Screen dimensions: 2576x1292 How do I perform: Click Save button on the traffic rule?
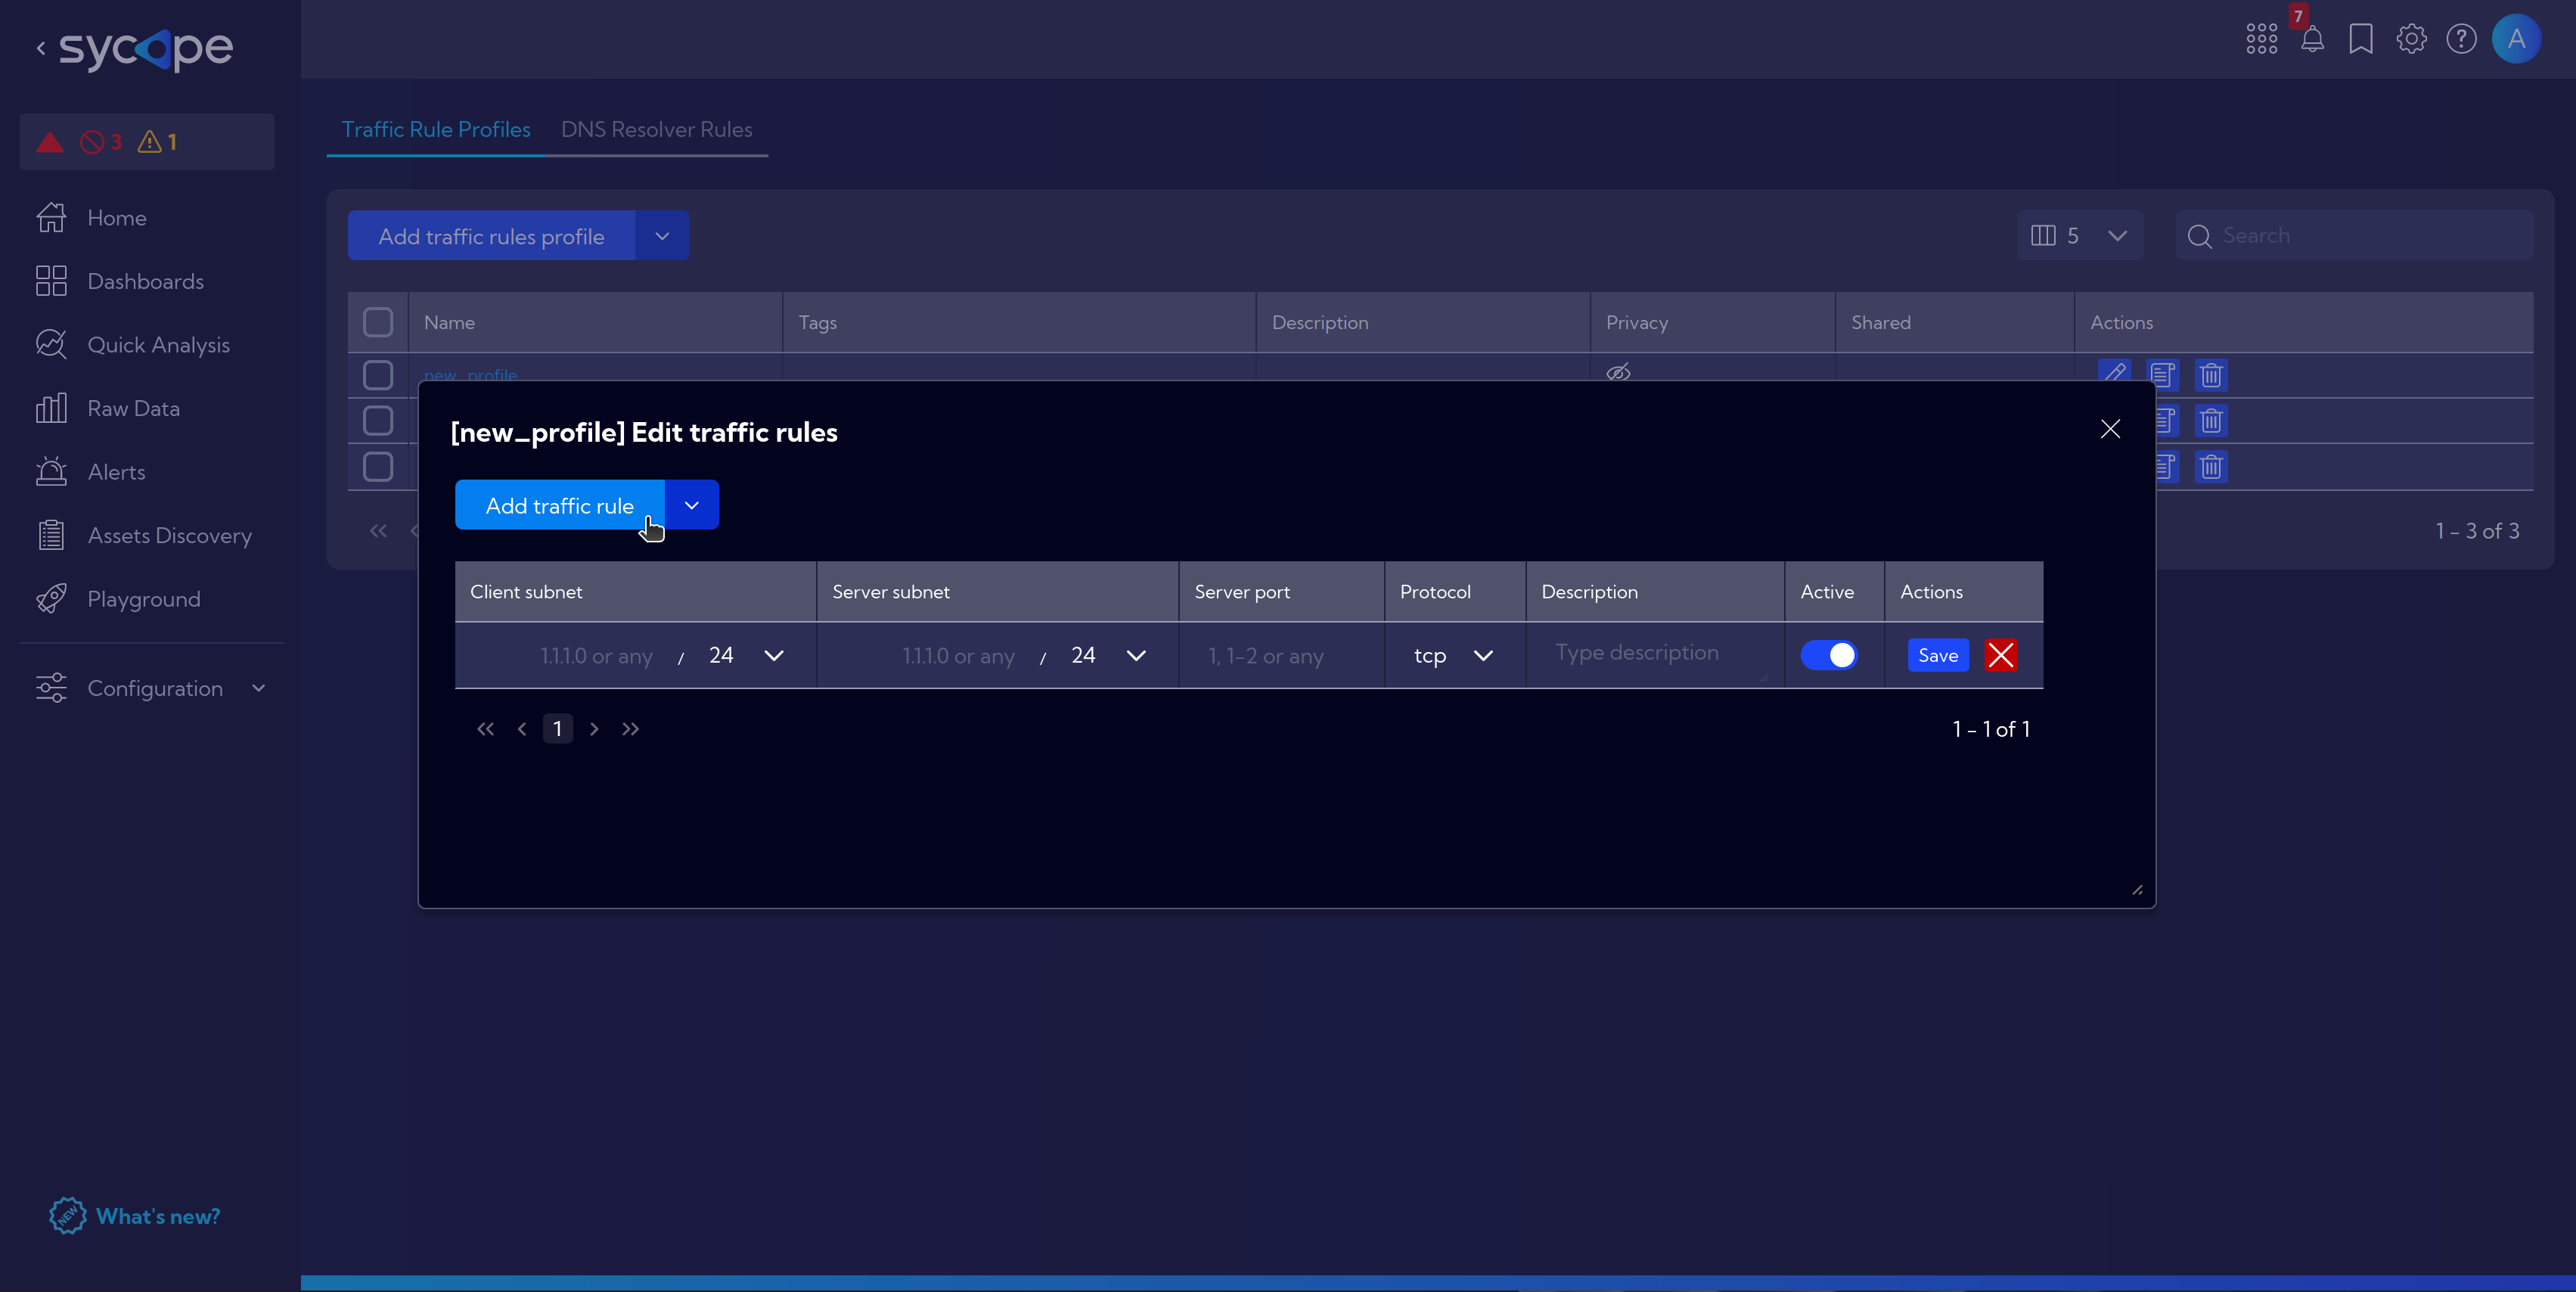click(x=1937, y=654)
